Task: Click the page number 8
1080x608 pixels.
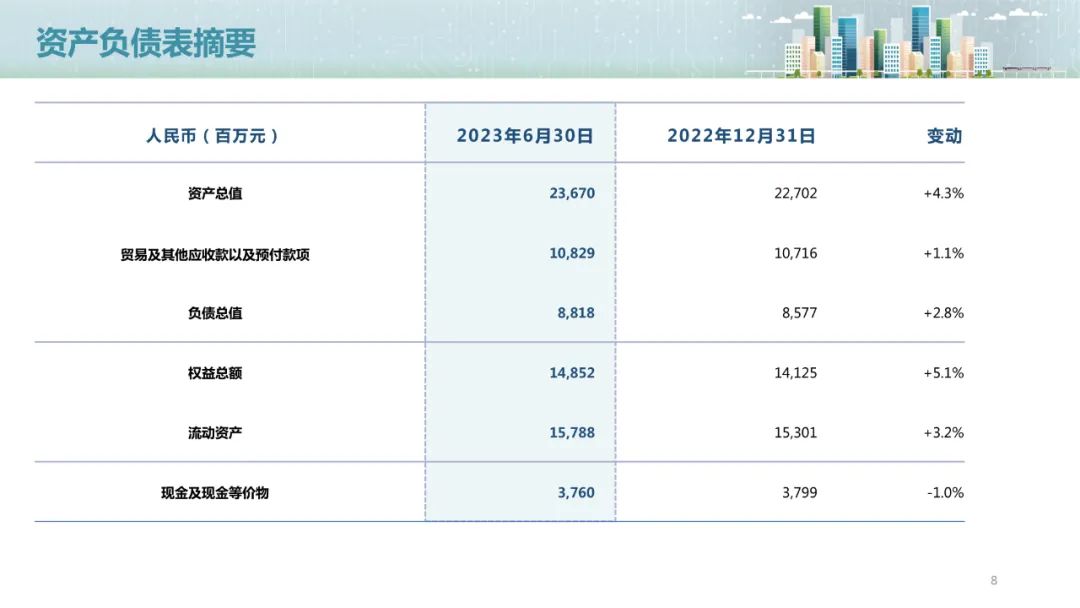Action: coord(994,580)
